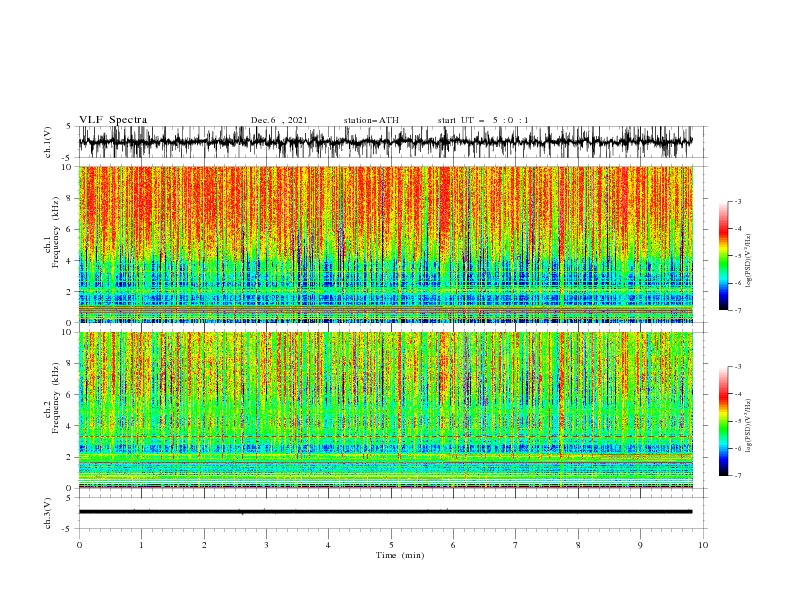Click the time-axis tick label "3"

pos(266,545)
